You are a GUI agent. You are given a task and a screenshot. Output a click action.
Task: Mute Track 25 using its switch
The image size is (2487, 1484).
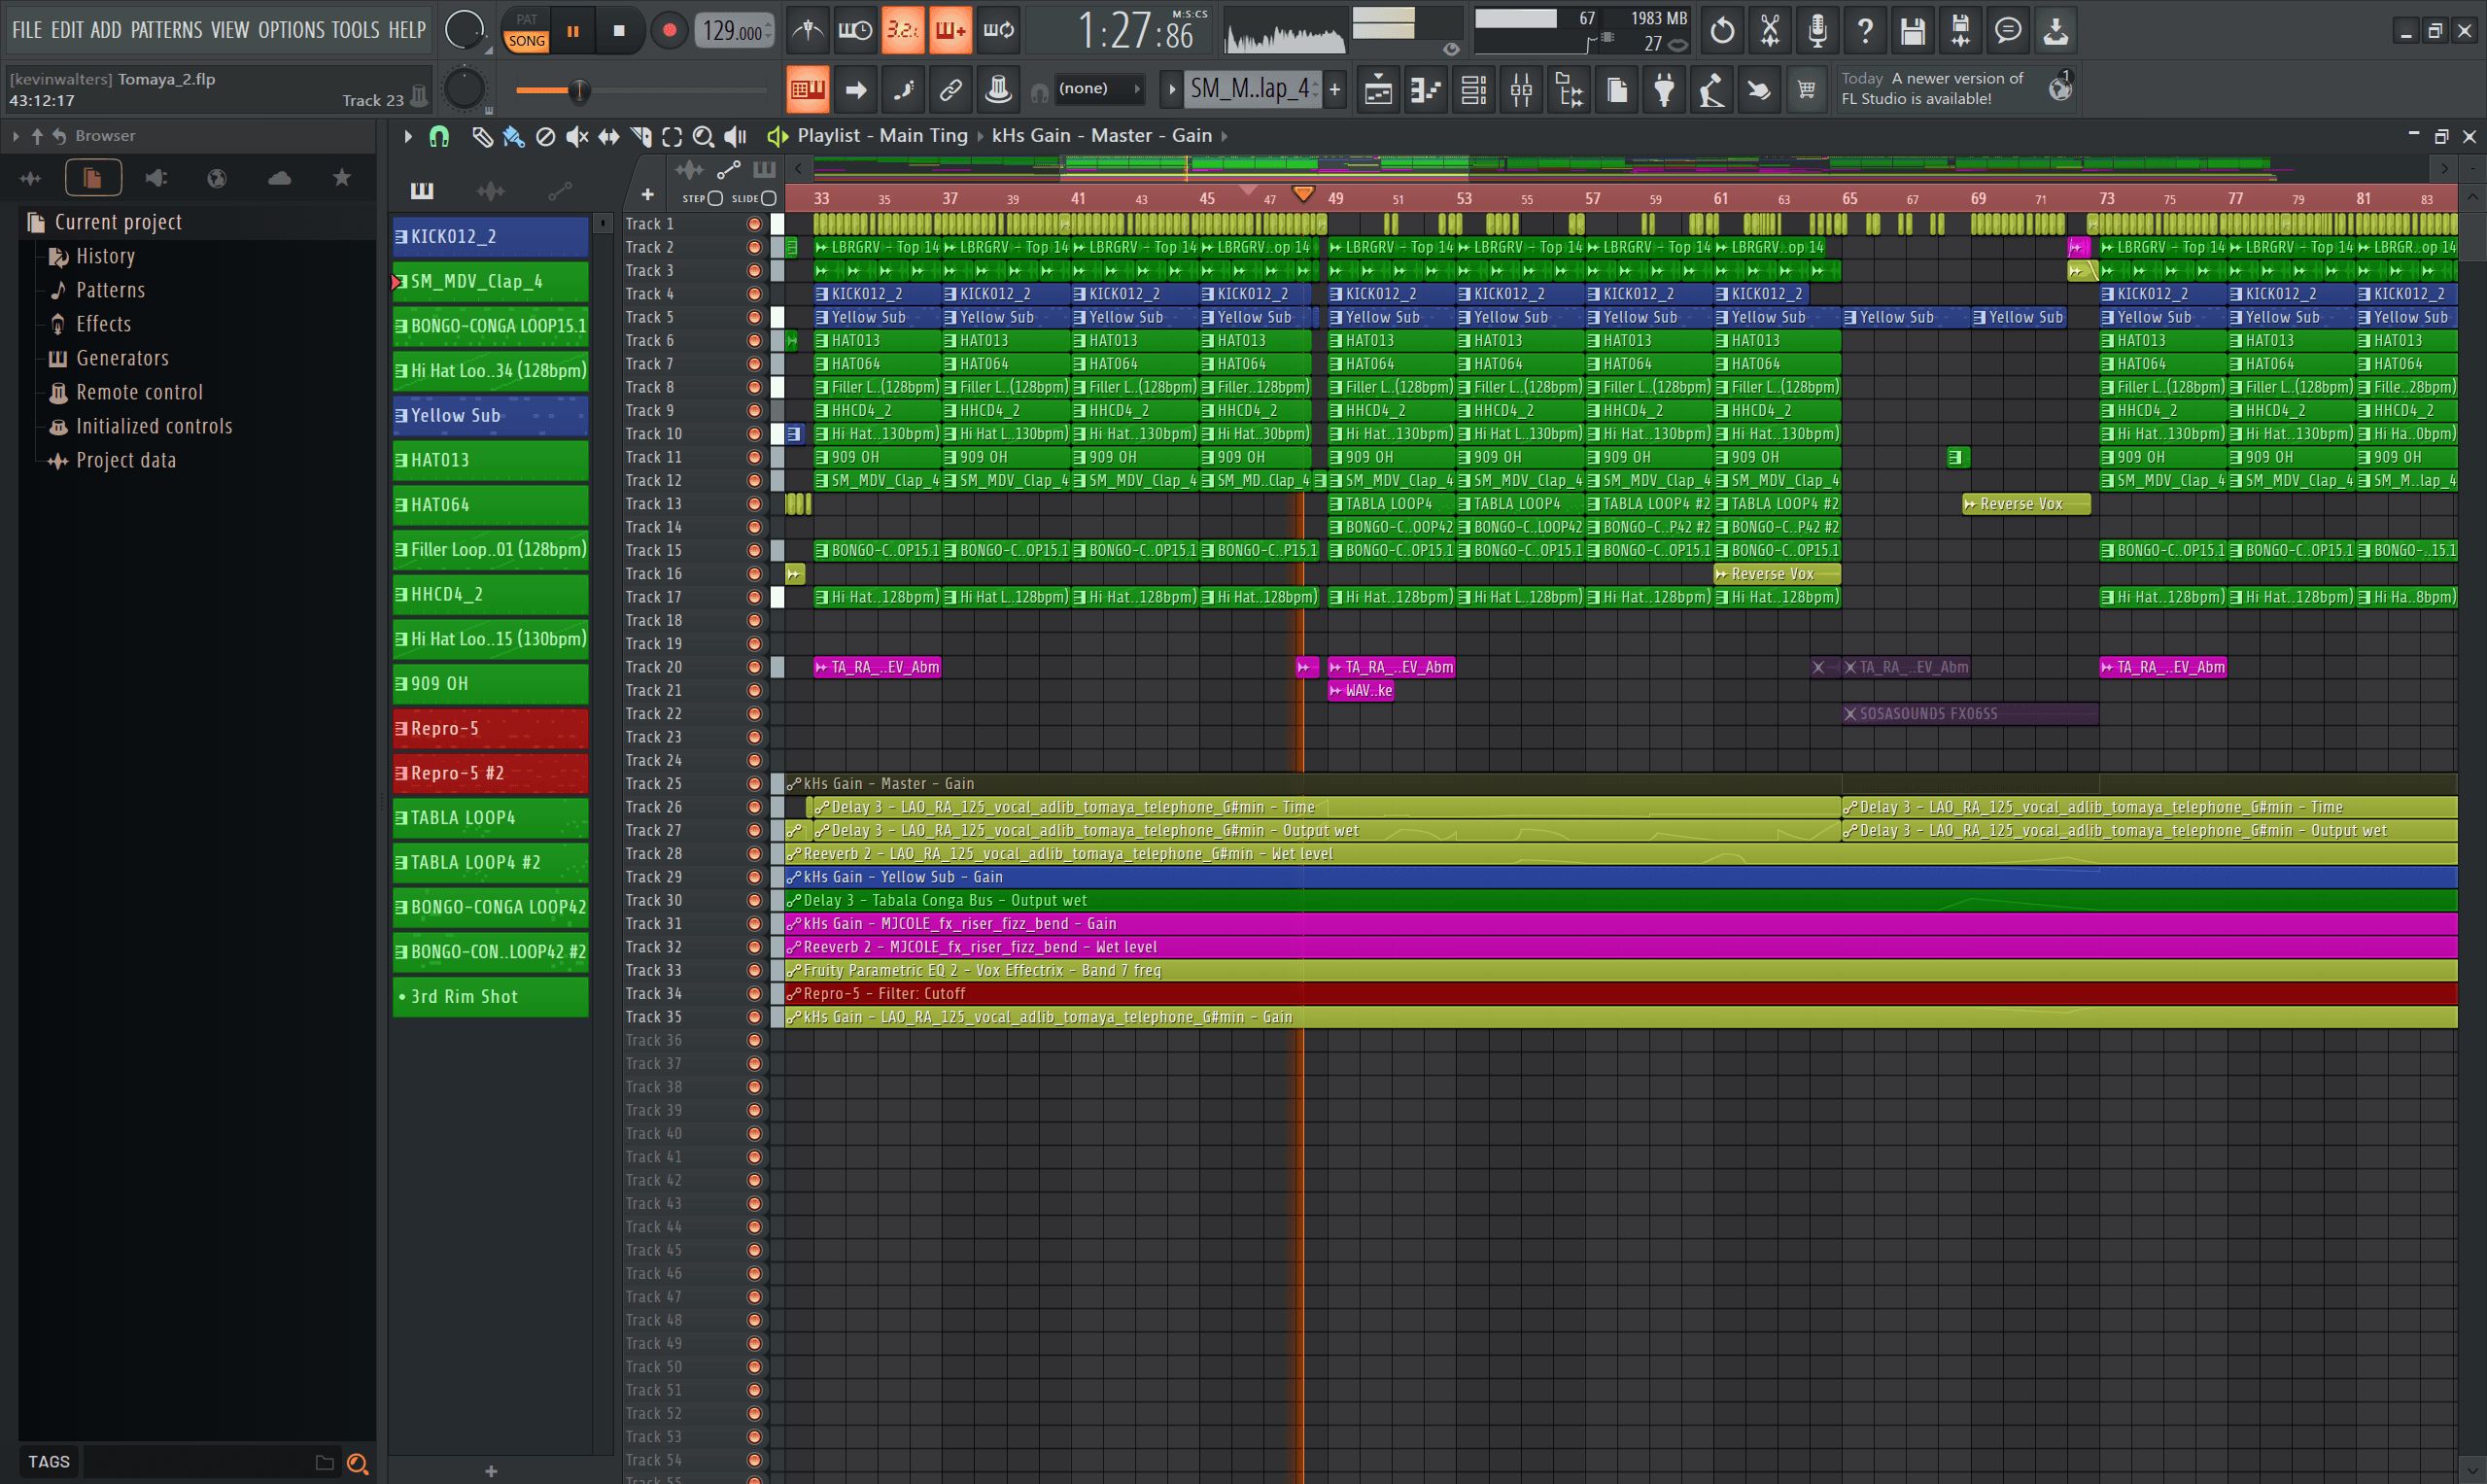754,783
